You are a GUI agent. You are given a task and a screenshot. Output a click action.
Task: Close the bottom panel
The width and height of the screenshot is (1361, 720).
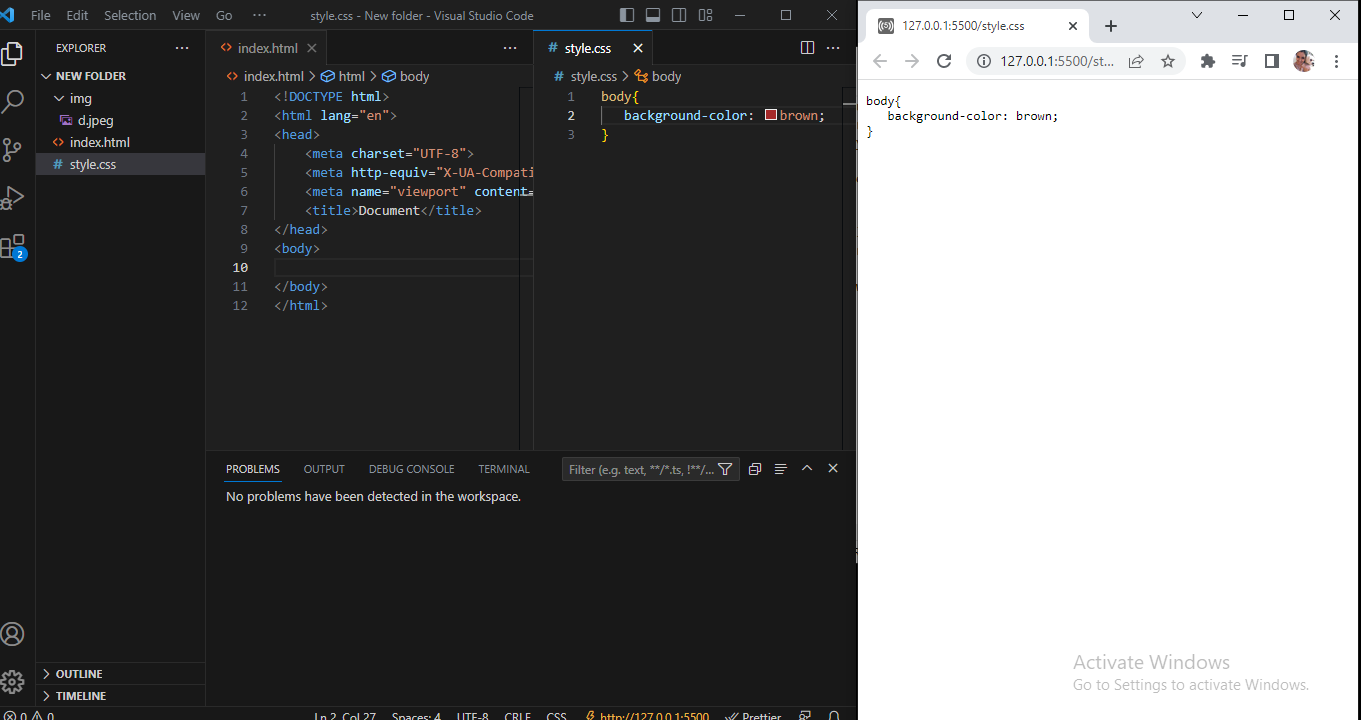[x=833, y=468]
